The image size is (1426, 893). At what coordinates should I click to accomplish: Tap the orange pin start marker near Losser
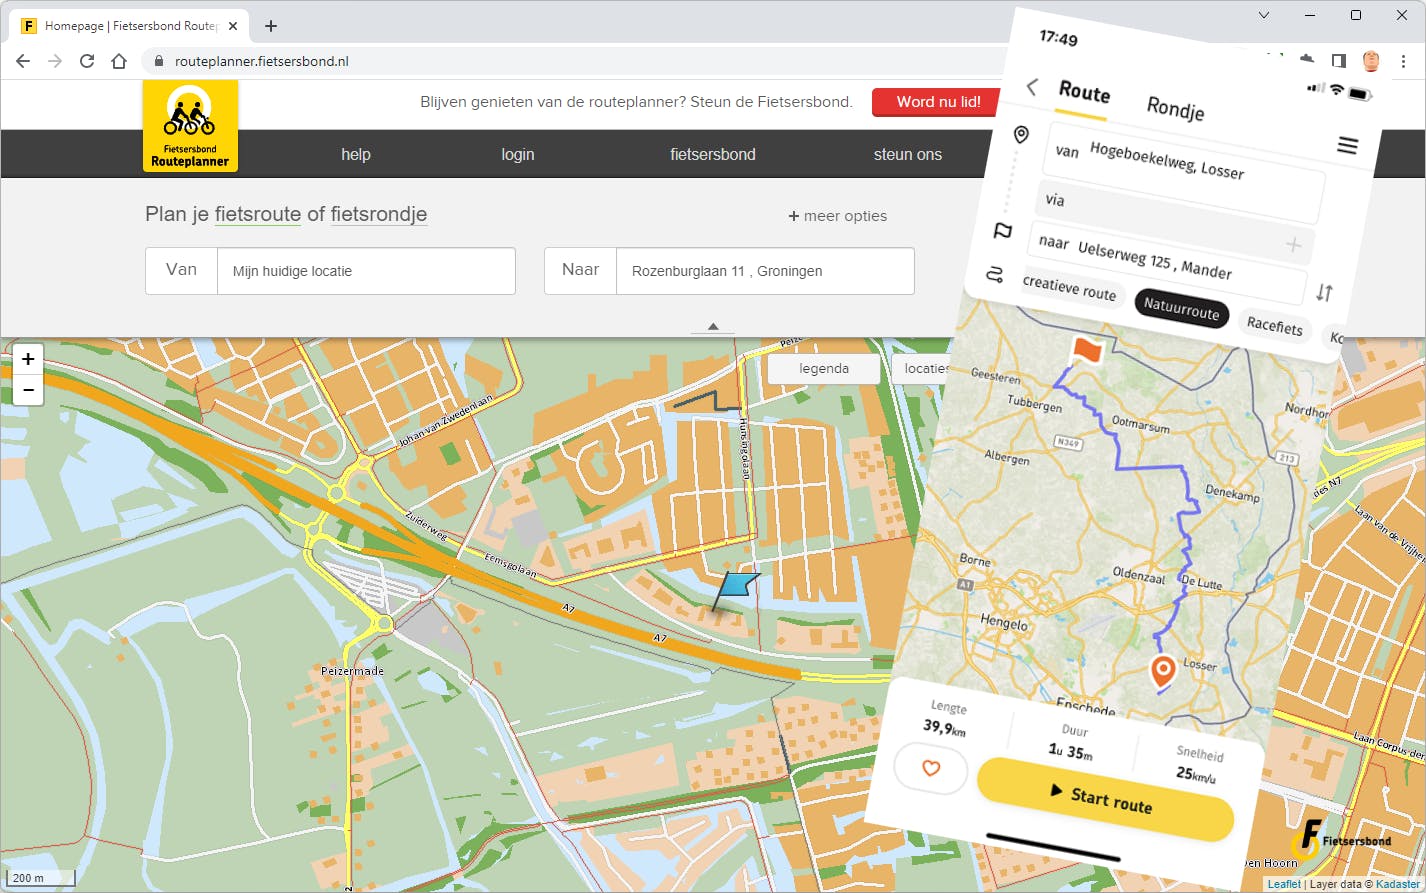pos(1162,672)
